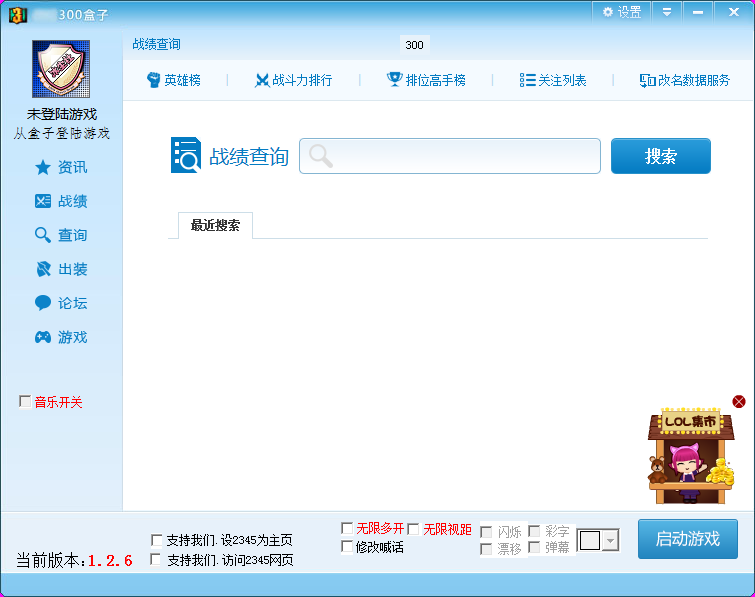Screen dimensions: 755x597
Task: Open the 战斗力排行 ranking tab
Action: [293, 80]
